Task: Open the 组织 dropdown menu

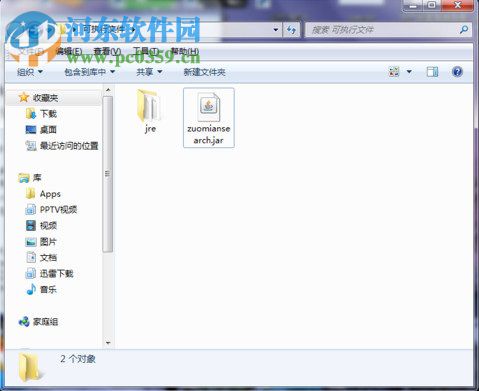Action: coord(30,72)
